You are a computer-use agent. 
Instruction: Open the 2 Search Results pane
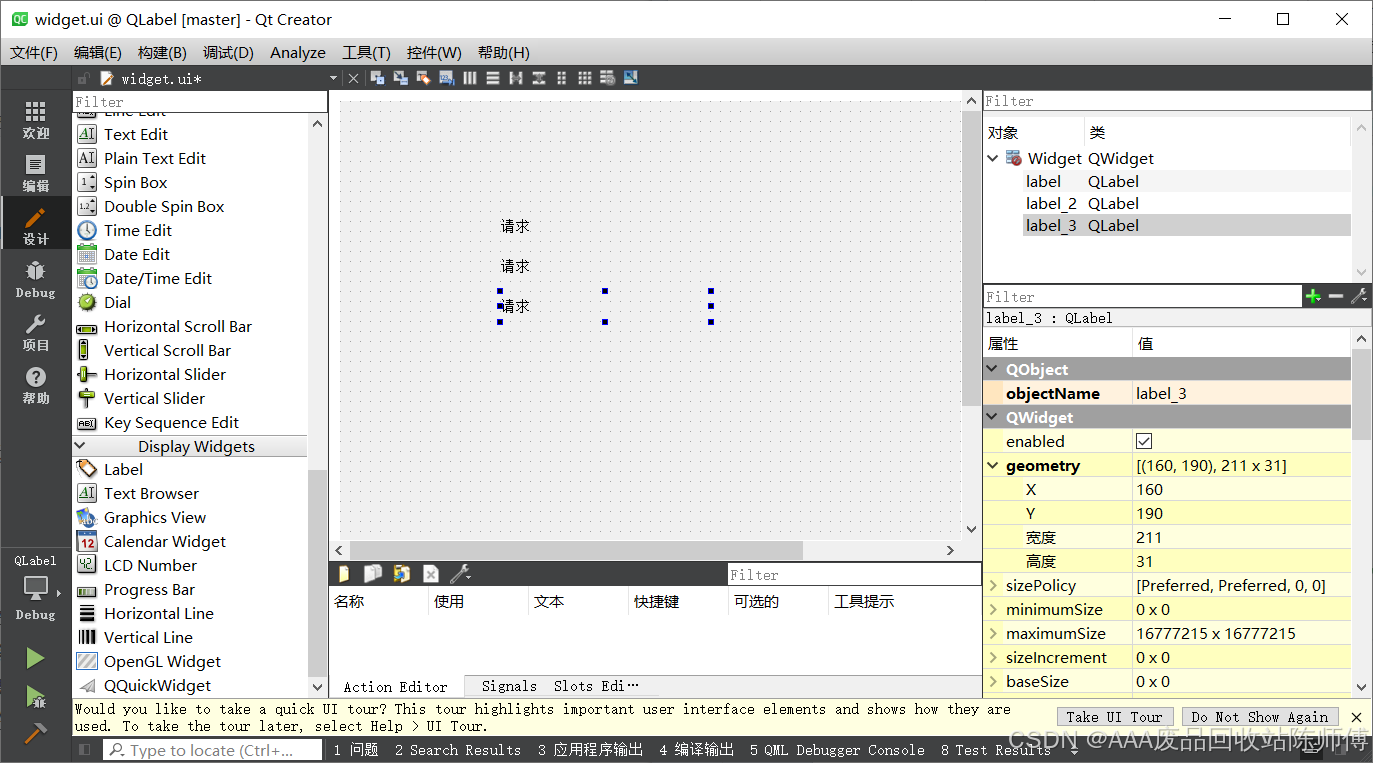[457, 749]
